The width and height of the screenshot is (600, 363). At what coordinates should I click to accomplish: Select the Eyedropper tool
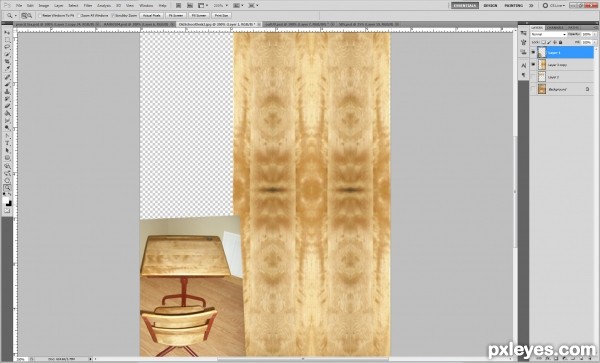(x=7, y=69)
